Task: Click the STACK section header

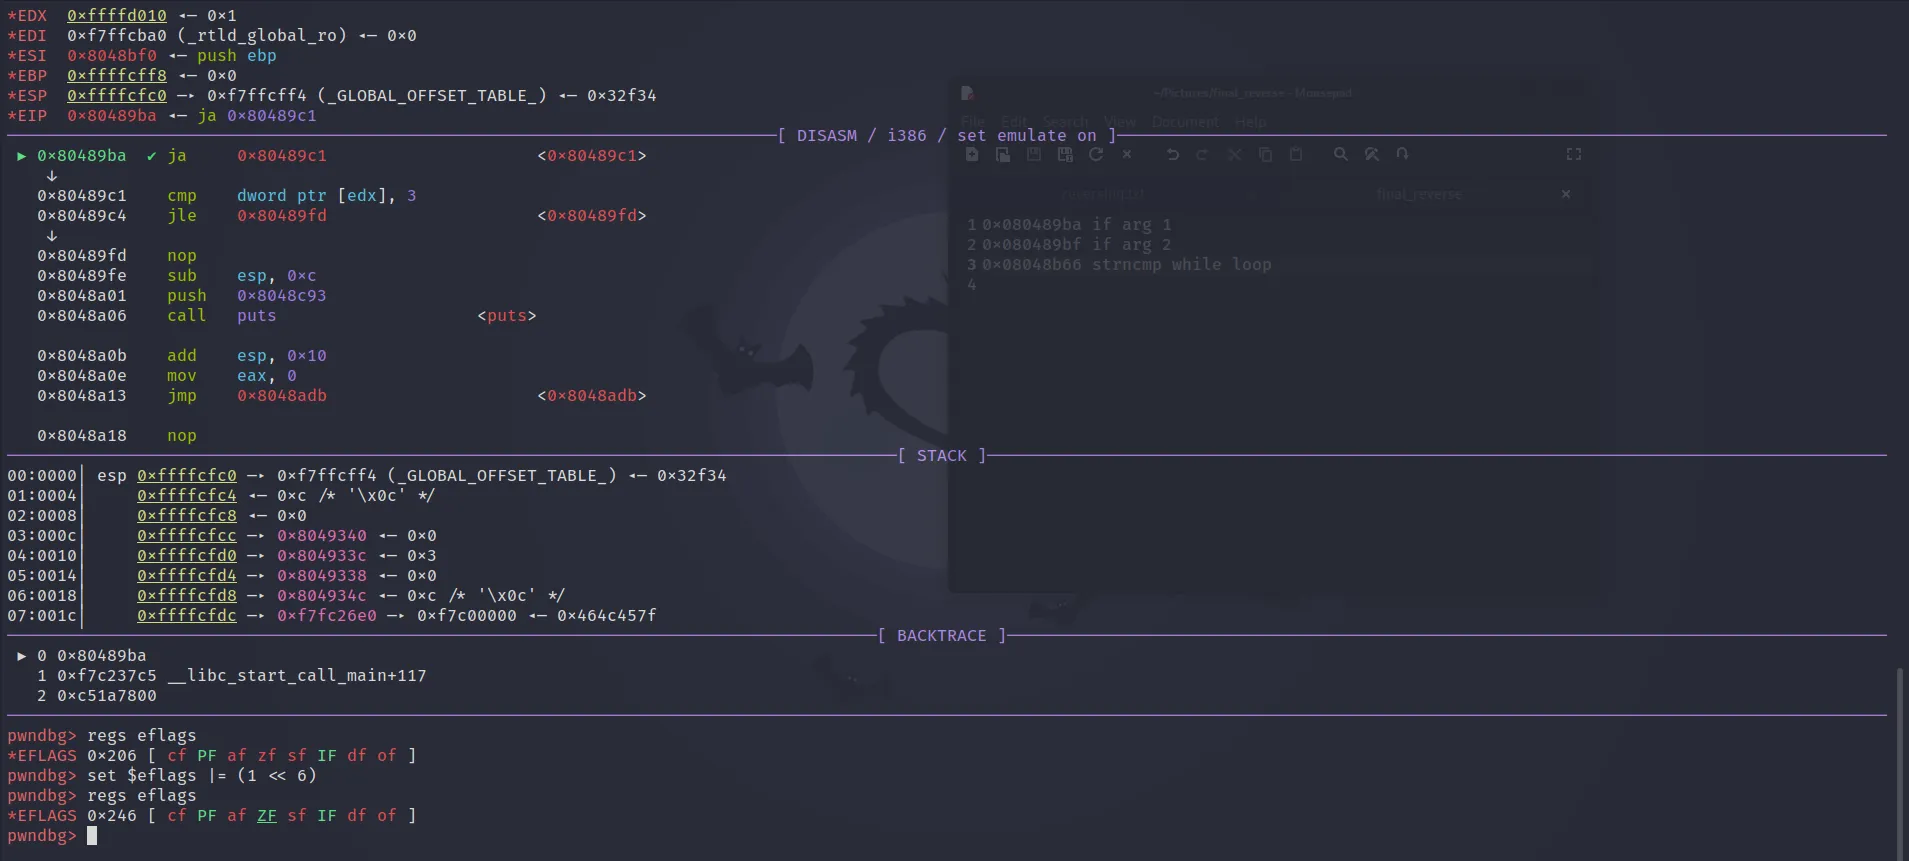Action: pos(942,456)
